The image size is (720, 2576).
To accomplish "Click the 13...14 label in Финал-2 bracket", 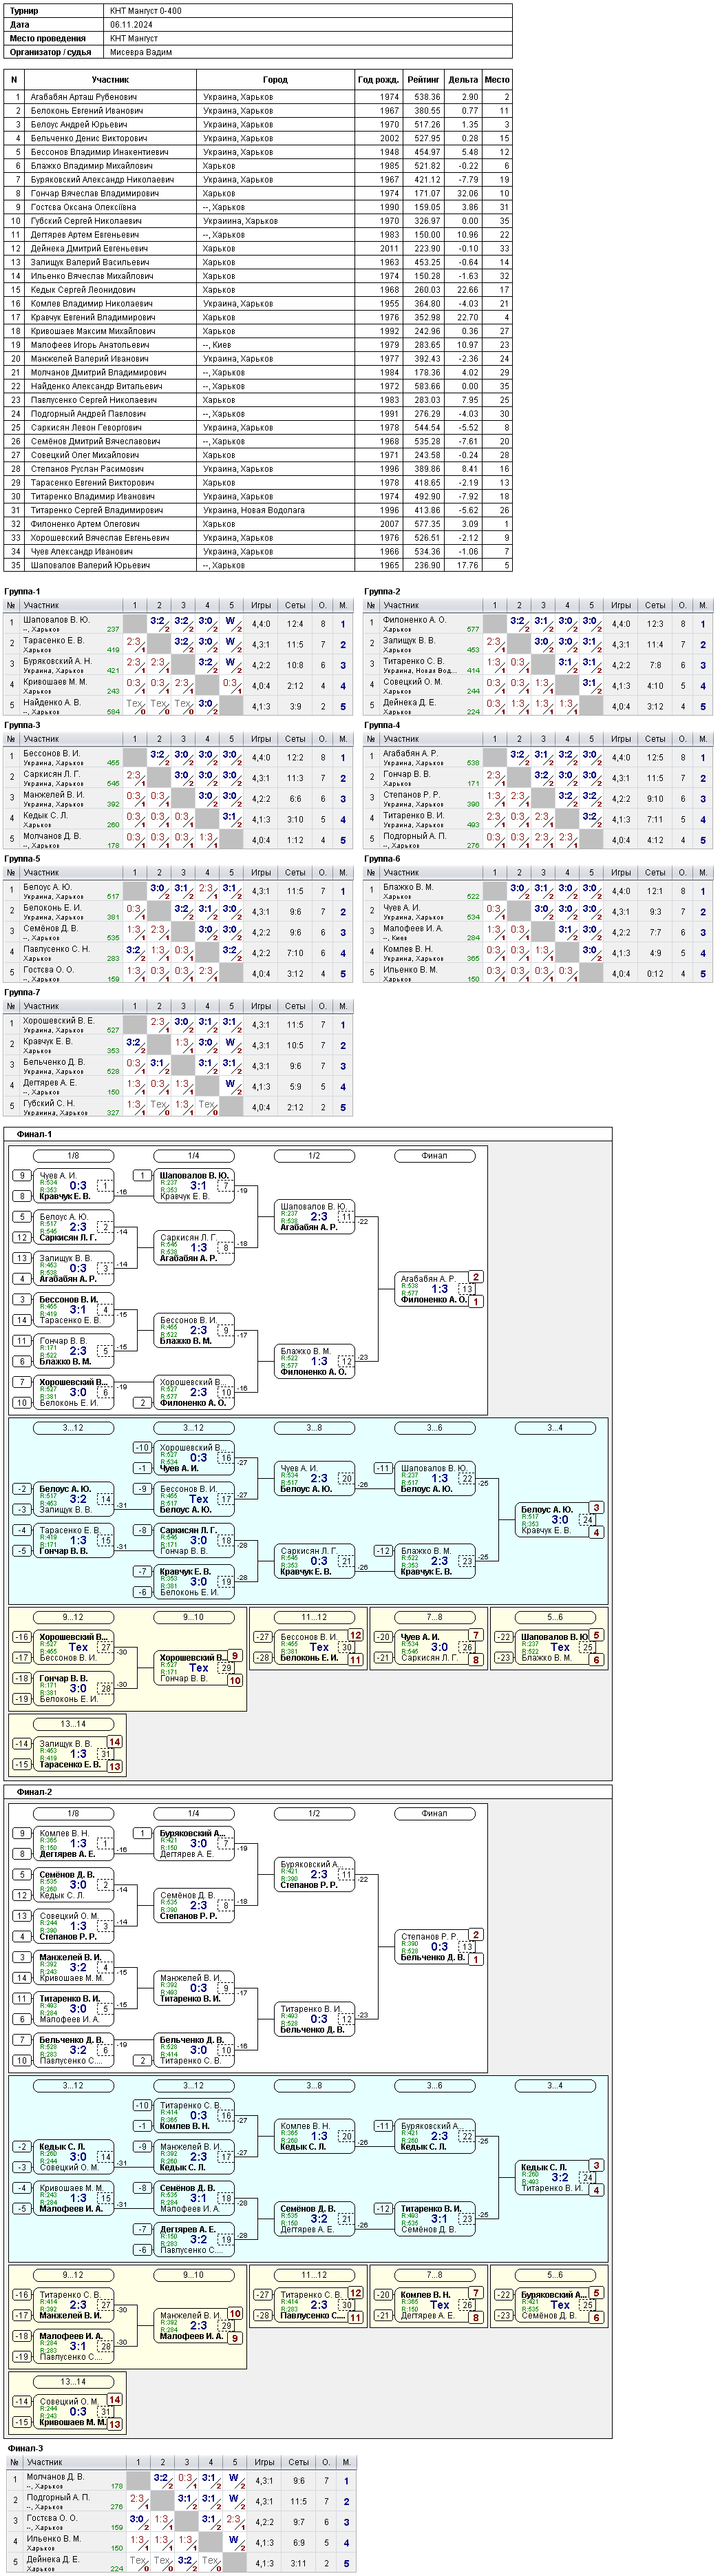I will coord(73,2381).
